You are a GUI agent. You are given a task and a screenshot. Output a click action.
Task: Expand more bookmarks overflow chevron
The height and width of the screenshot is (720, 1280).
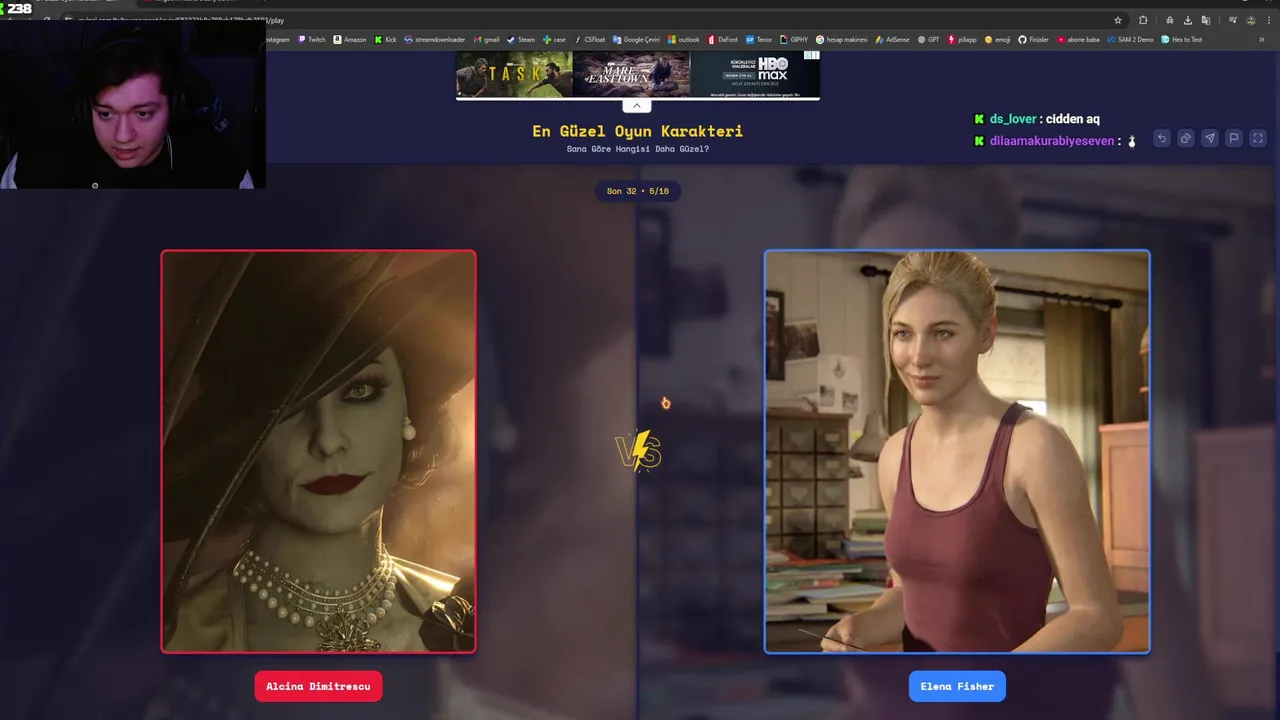point(1262,40)
